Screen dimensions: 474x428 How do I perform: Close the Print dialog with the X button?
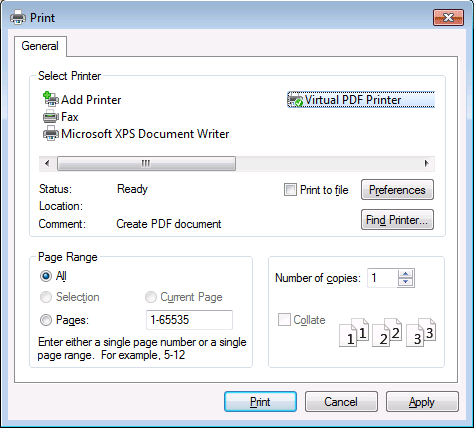click(x=448, y=17)
